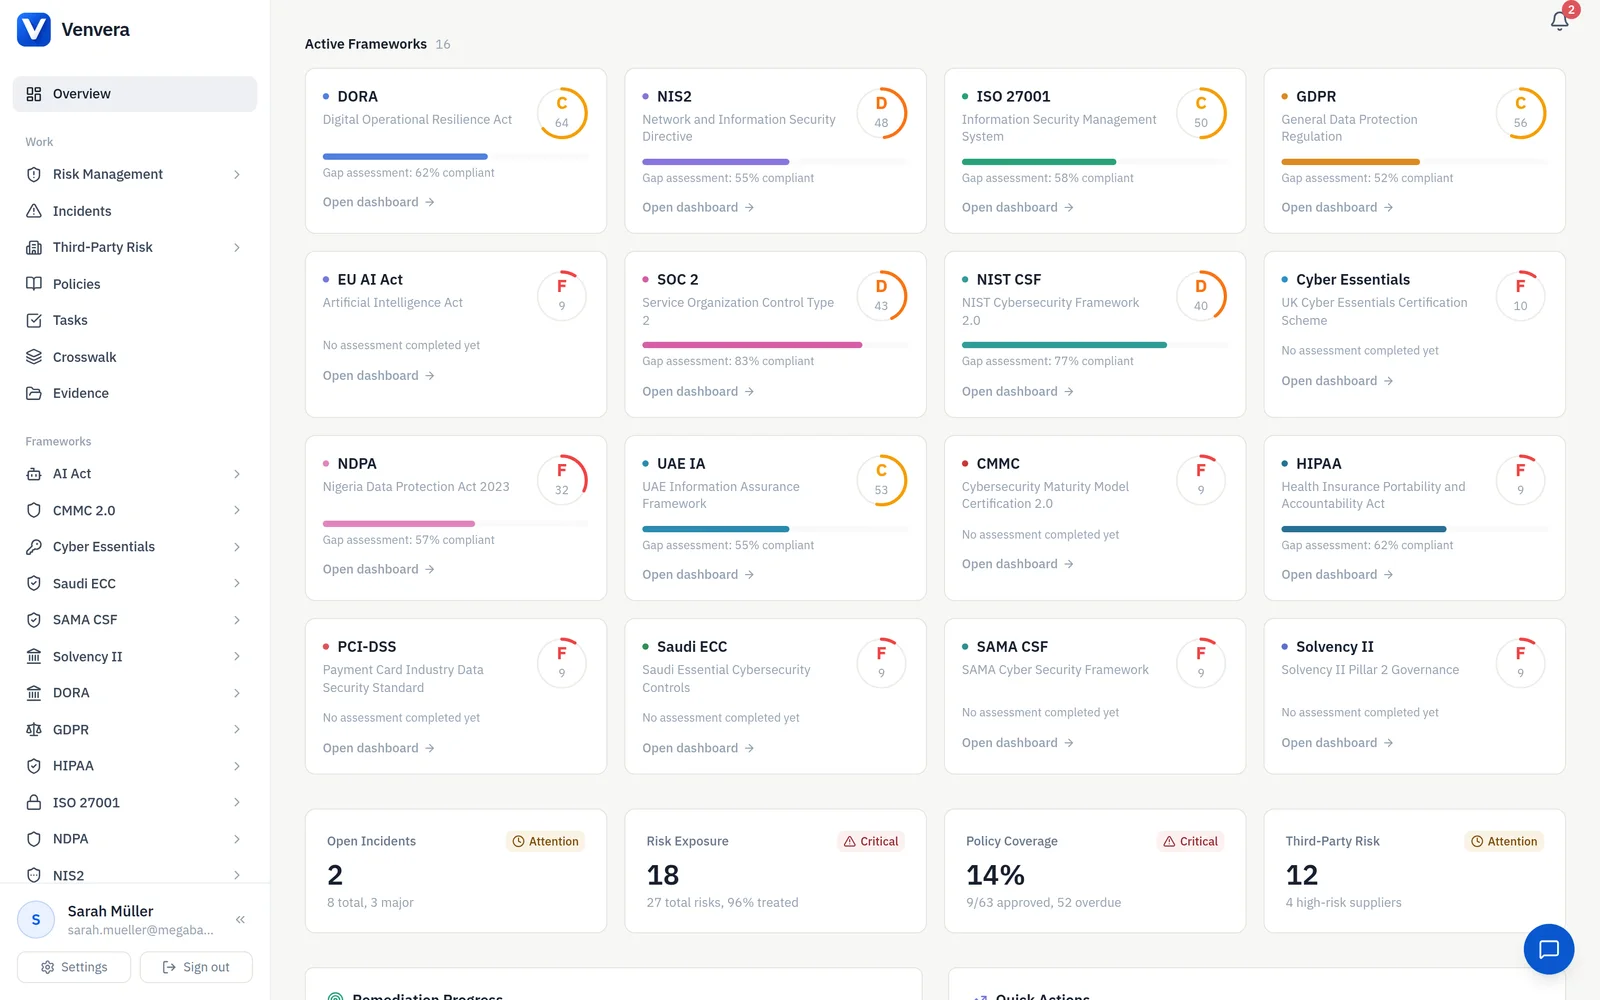The height and width of the screenshot is (1000, 1600).
Task: Click the UAE IA grade C score ring
Action: [881, 480]
